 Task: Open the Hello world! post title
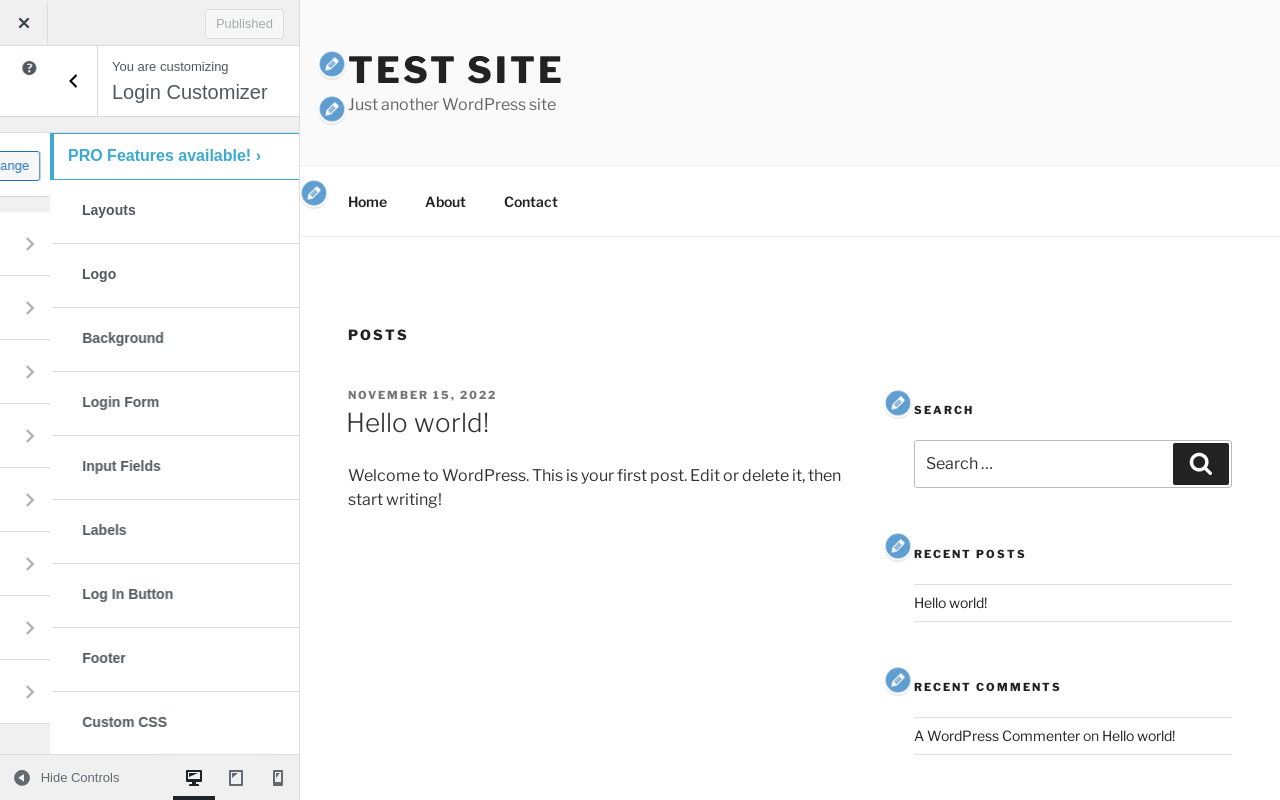pos(418,423)
